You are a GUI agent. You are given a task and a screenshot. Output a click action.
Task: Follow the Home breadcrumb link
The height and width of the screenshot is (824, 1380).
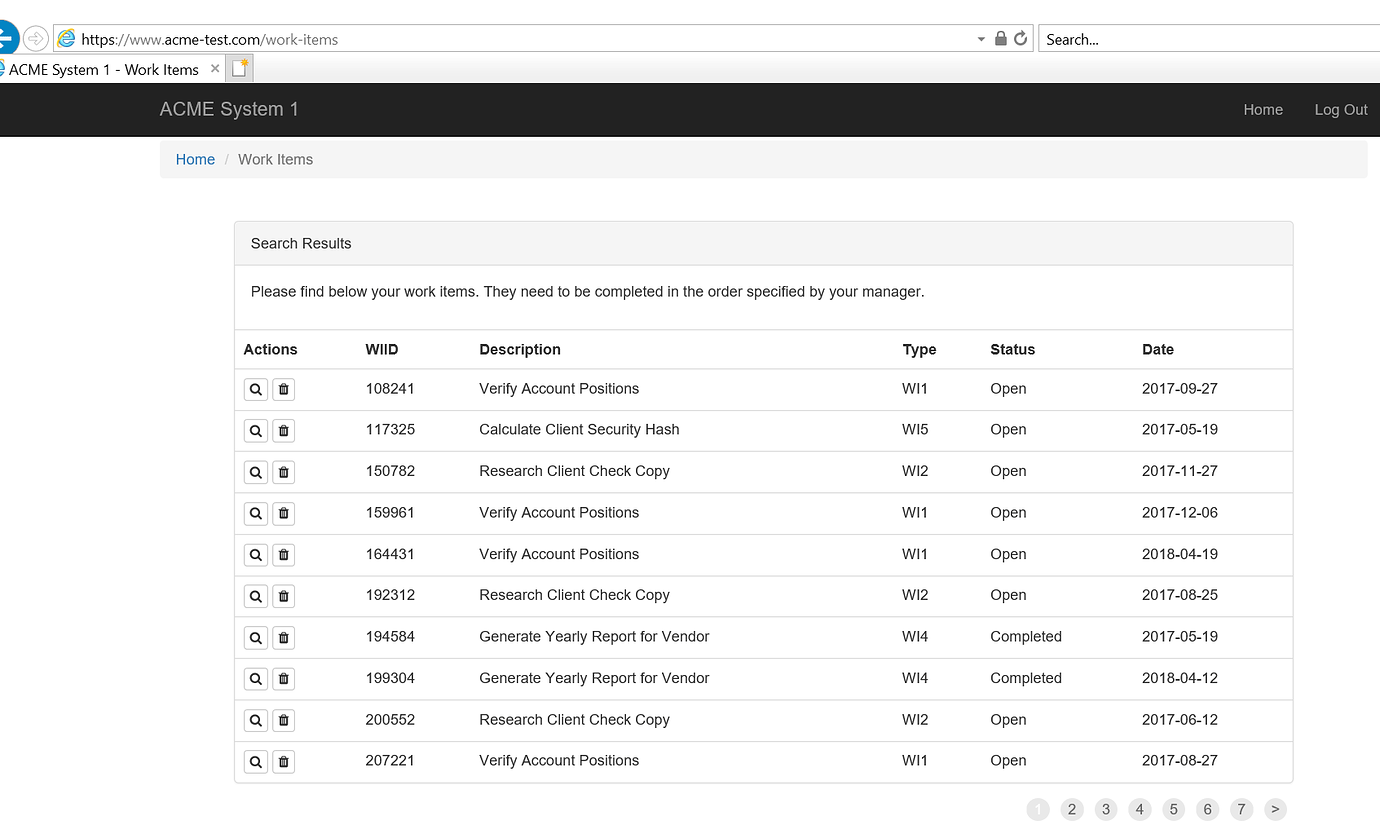(195, 159)
